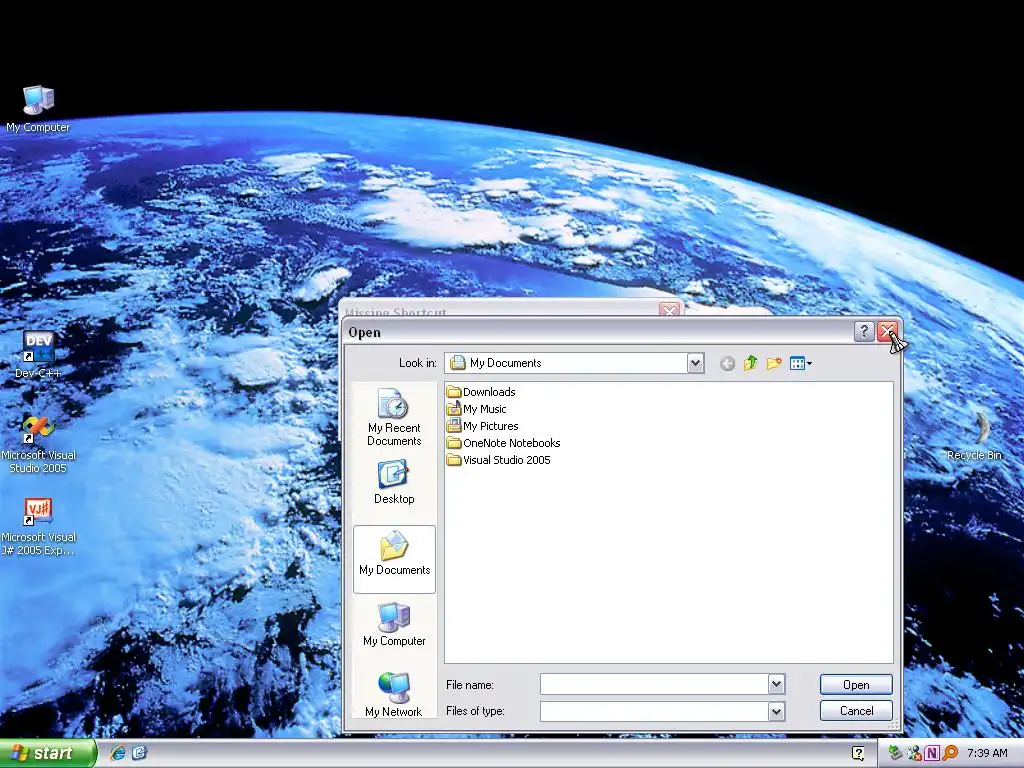This screenshot has height=768, width=1024.
Task: Go up one folder level
Action: point(750,363)
